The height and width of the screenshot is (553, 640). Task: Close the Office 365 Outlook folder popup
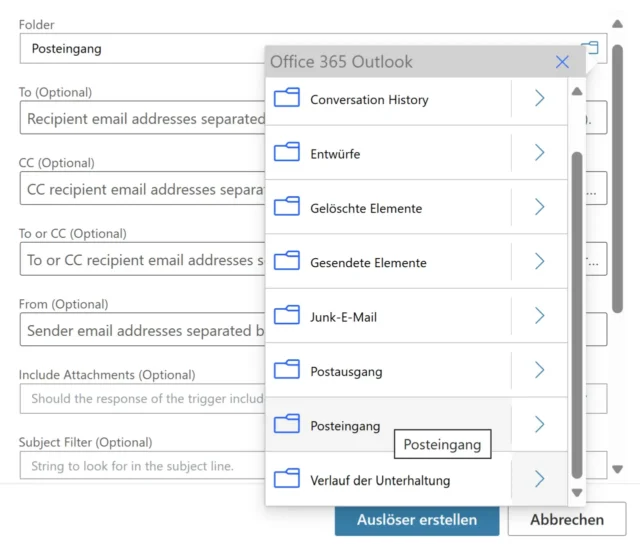pyautogui.click(x=562, y=62)
